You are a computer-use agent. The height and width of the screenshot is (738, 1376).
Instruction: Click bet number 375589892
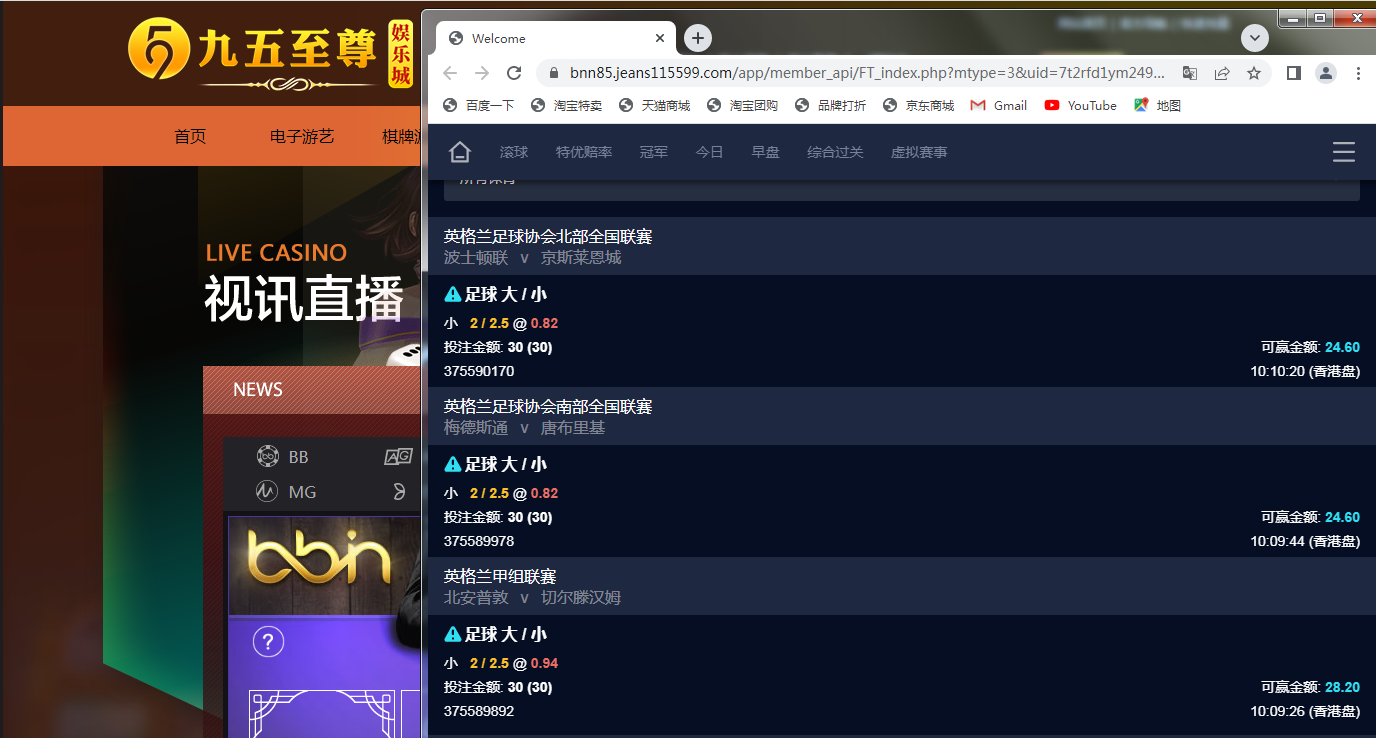[x=479, y=711]
